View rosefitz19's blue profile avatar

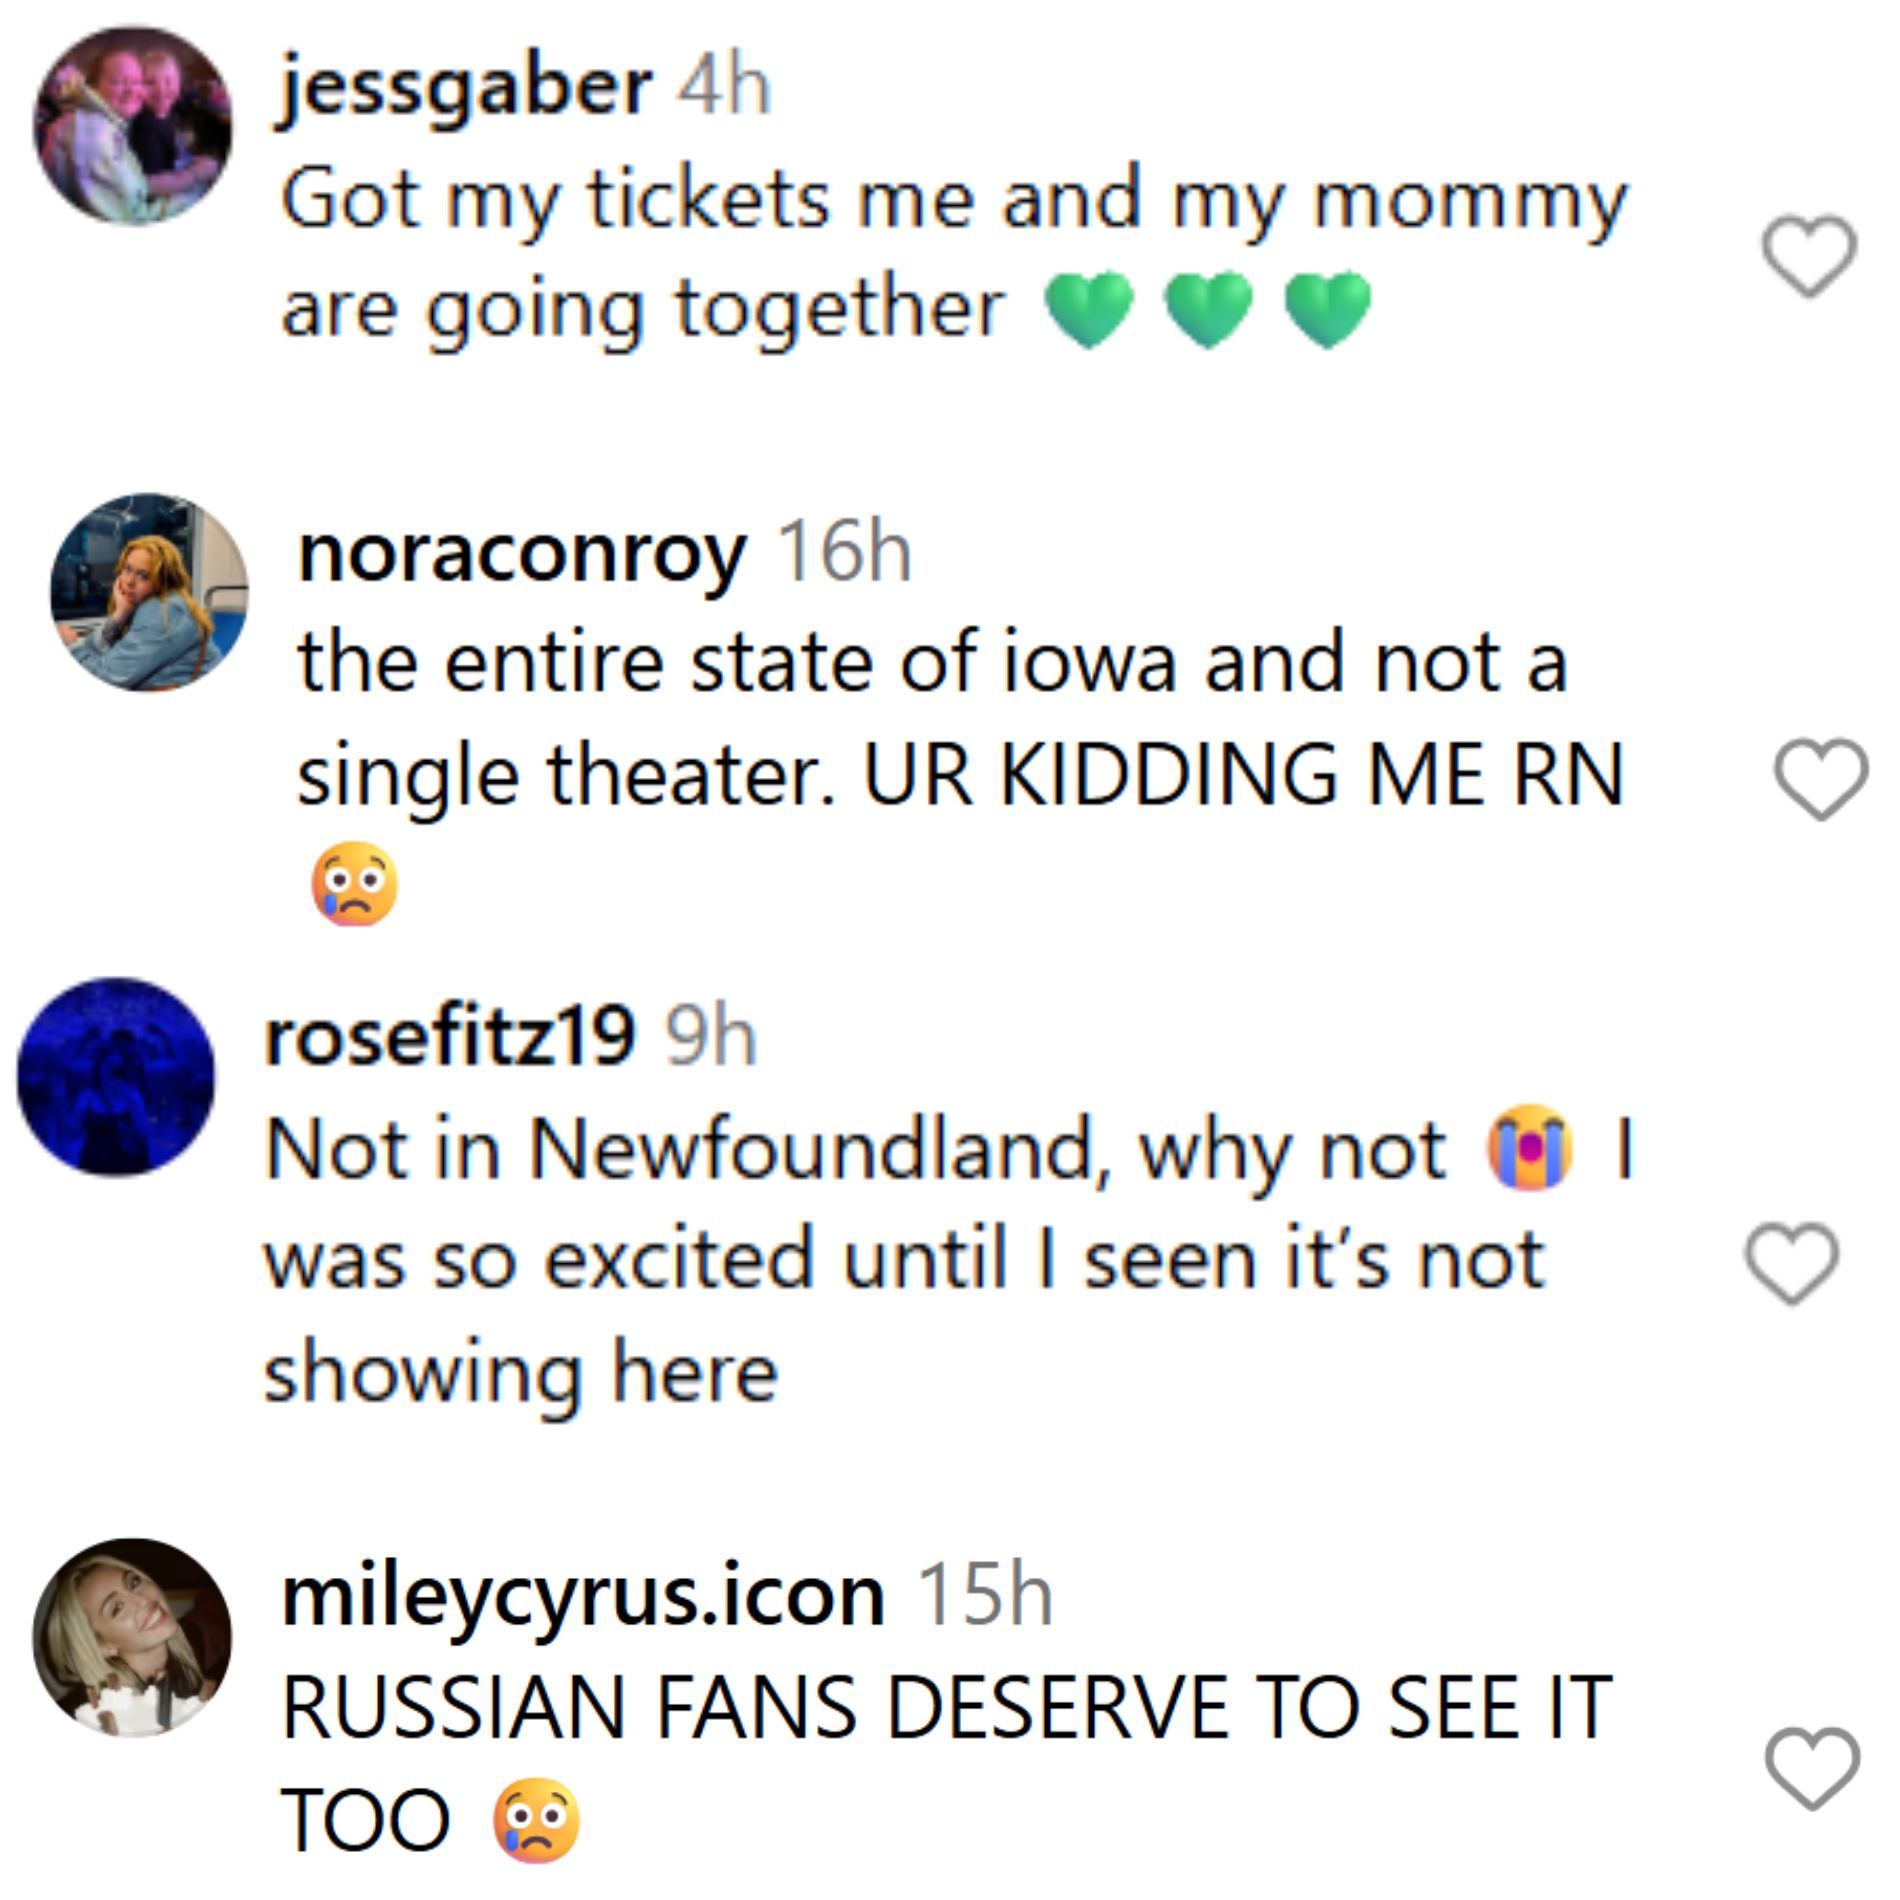[116, 1077]
